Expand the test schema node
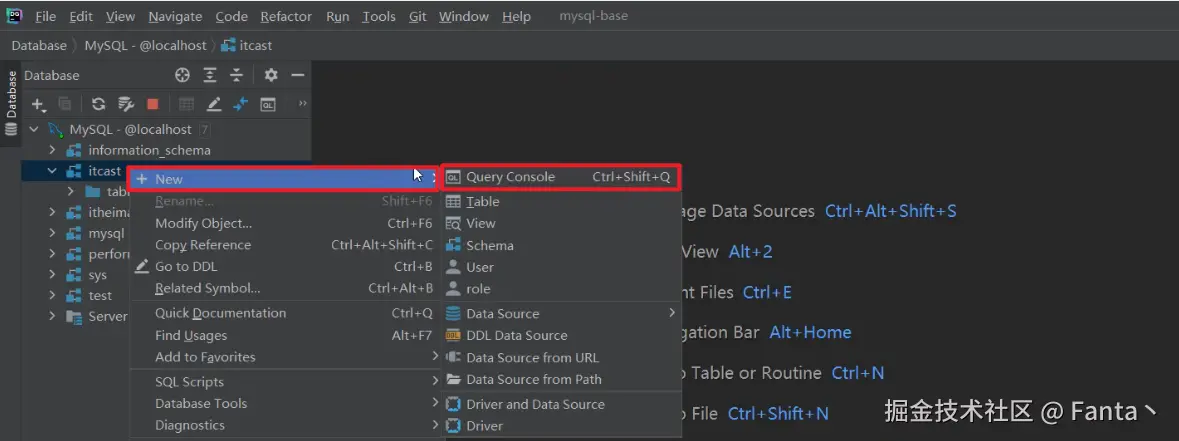 [x=52, y=295]
